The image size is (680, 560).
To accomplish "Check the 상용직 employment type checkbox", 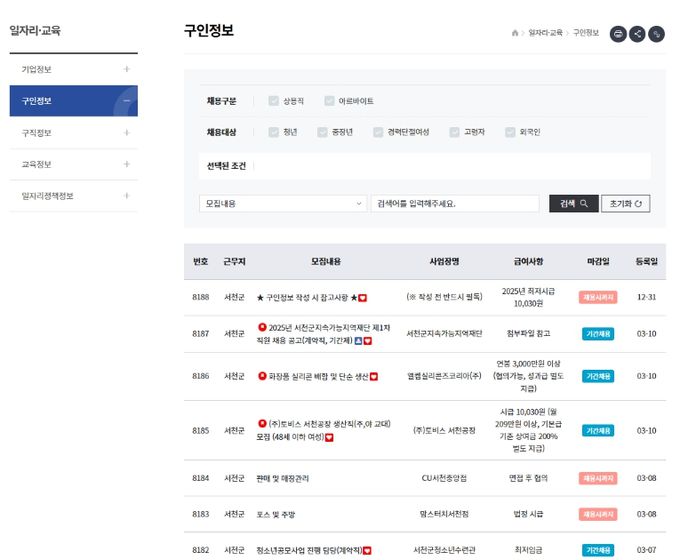I will (274, 101).
